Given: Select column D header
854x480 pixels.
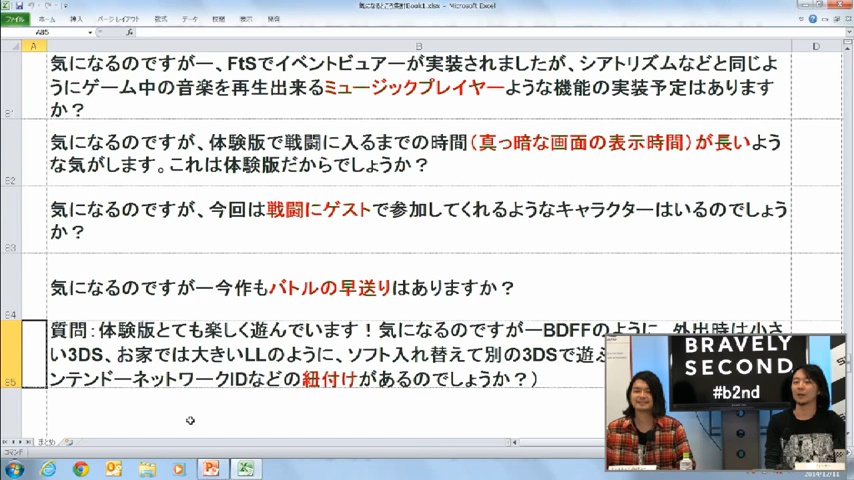Looking at the screenshot, I should (816, 46).
